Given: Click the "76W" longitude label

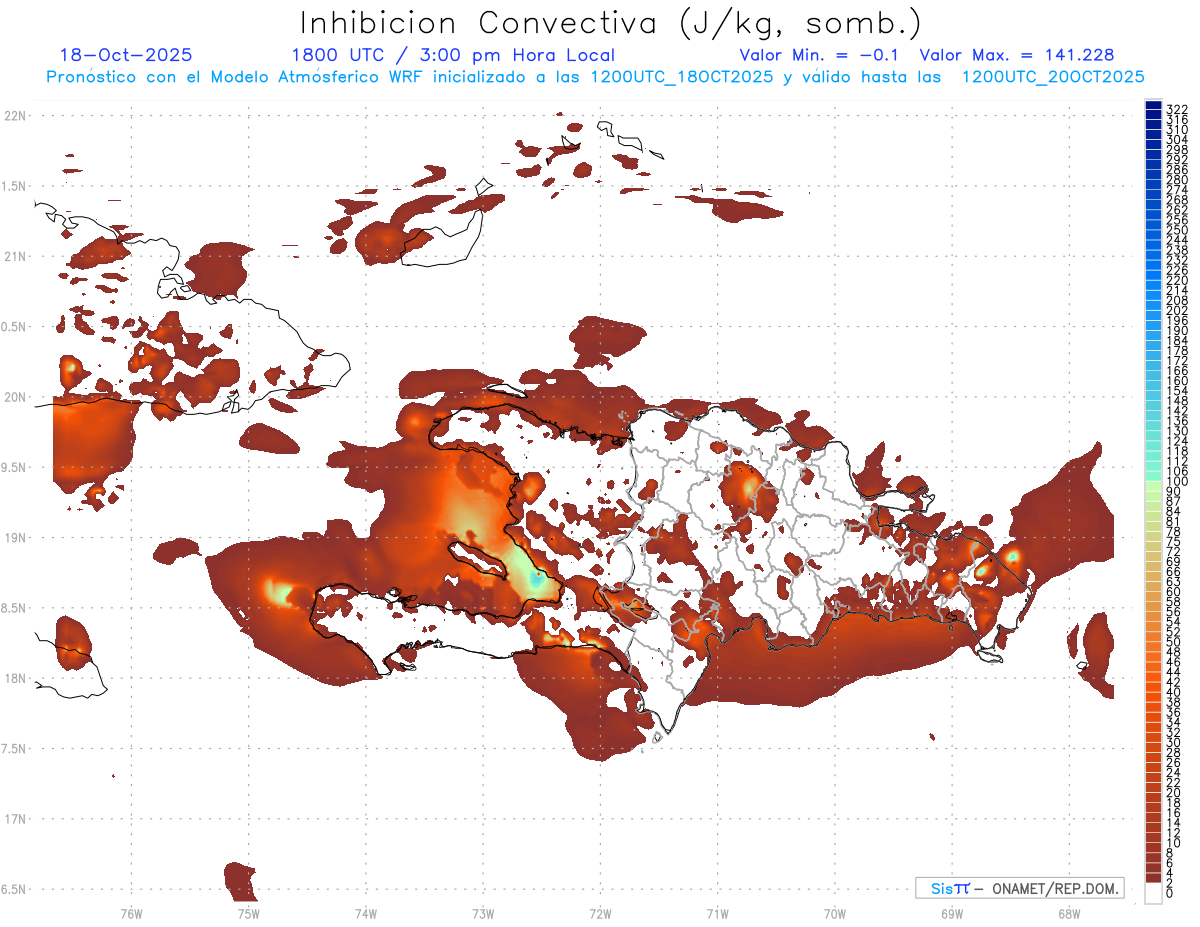Looking at the screenshot, I should pyautogui.click(x=131, y=913).
